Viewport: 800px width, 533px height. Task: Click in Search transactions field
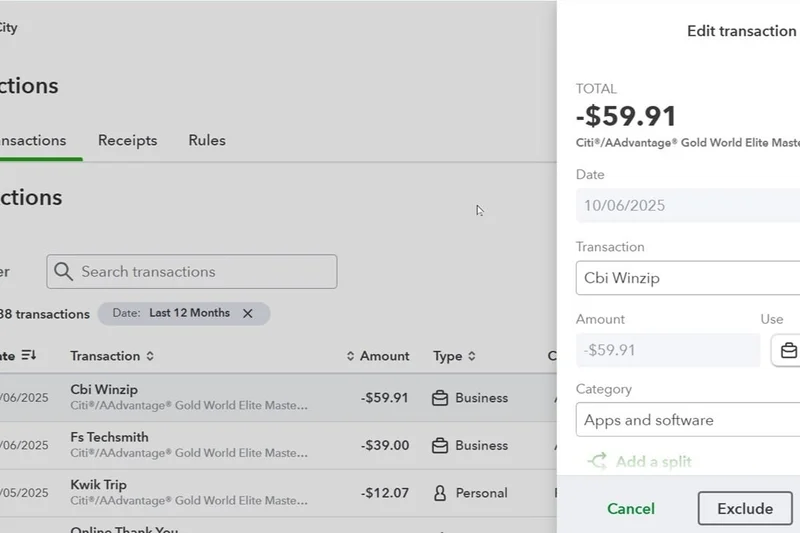pyautogui.click(x=192, y=271)
